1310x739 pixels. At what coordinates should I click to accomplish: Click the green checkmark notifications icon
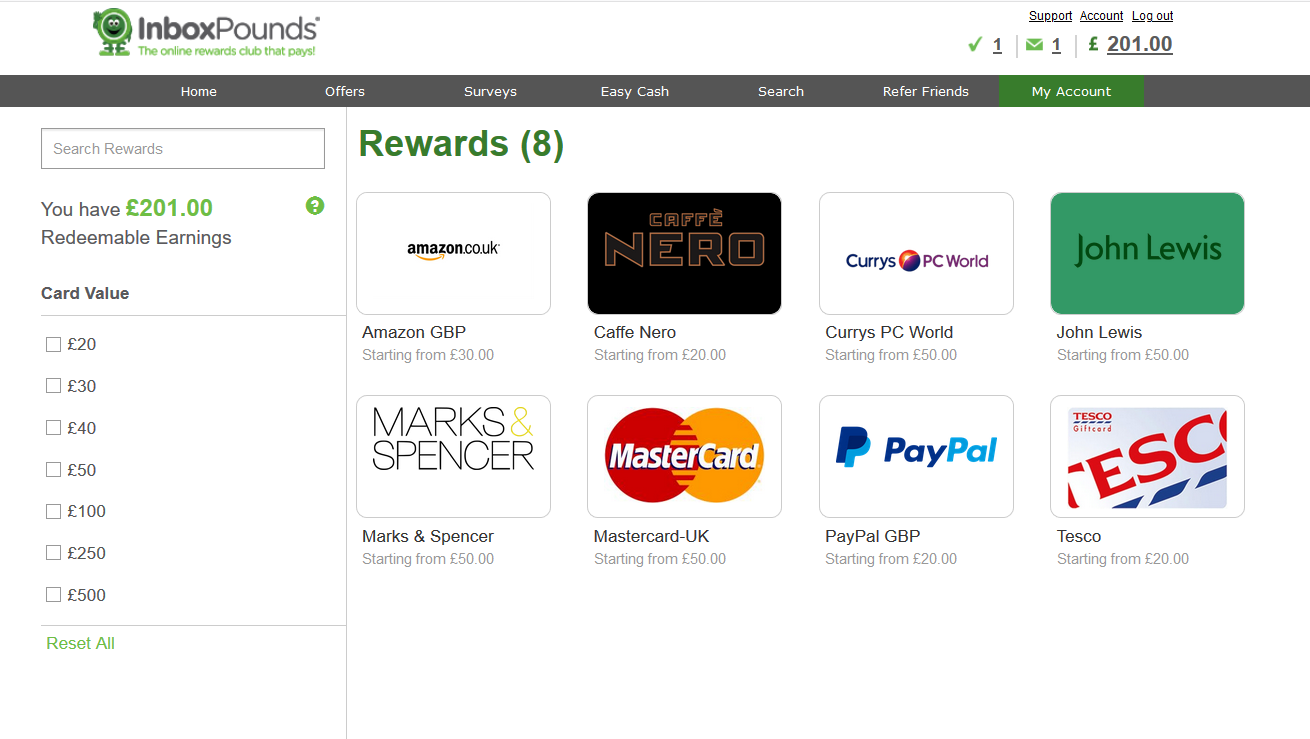[x=975, y=45]
